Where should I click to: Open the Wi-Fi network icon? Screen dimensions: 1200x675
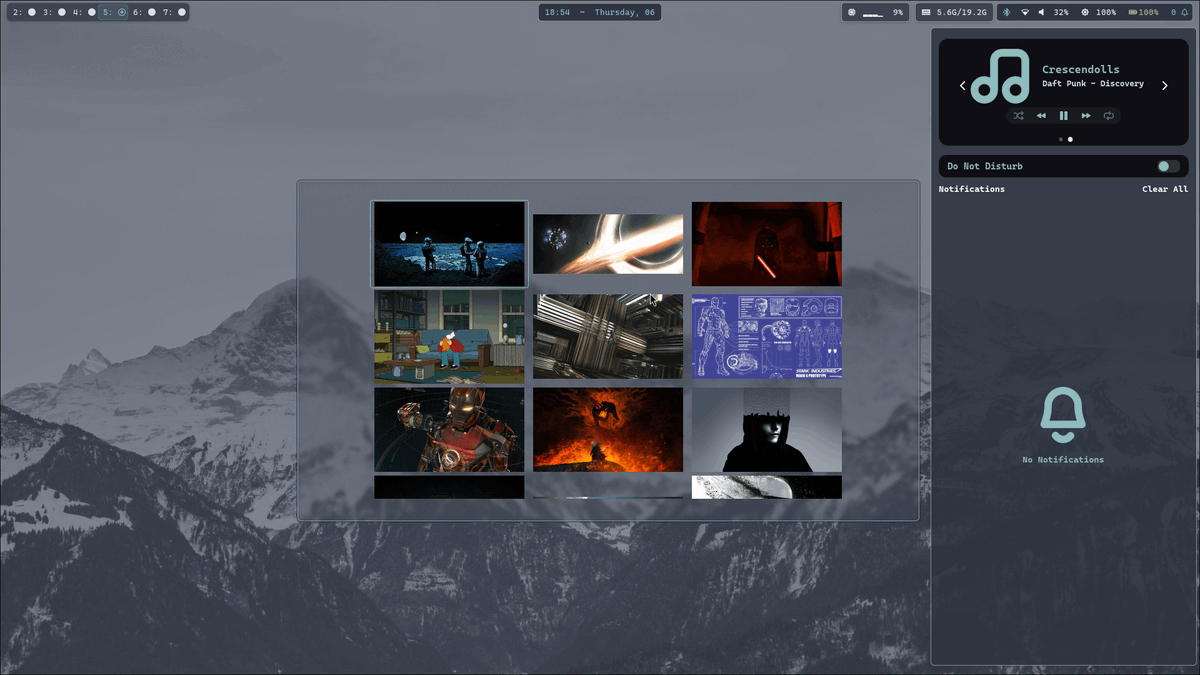tap(1024, 12)
